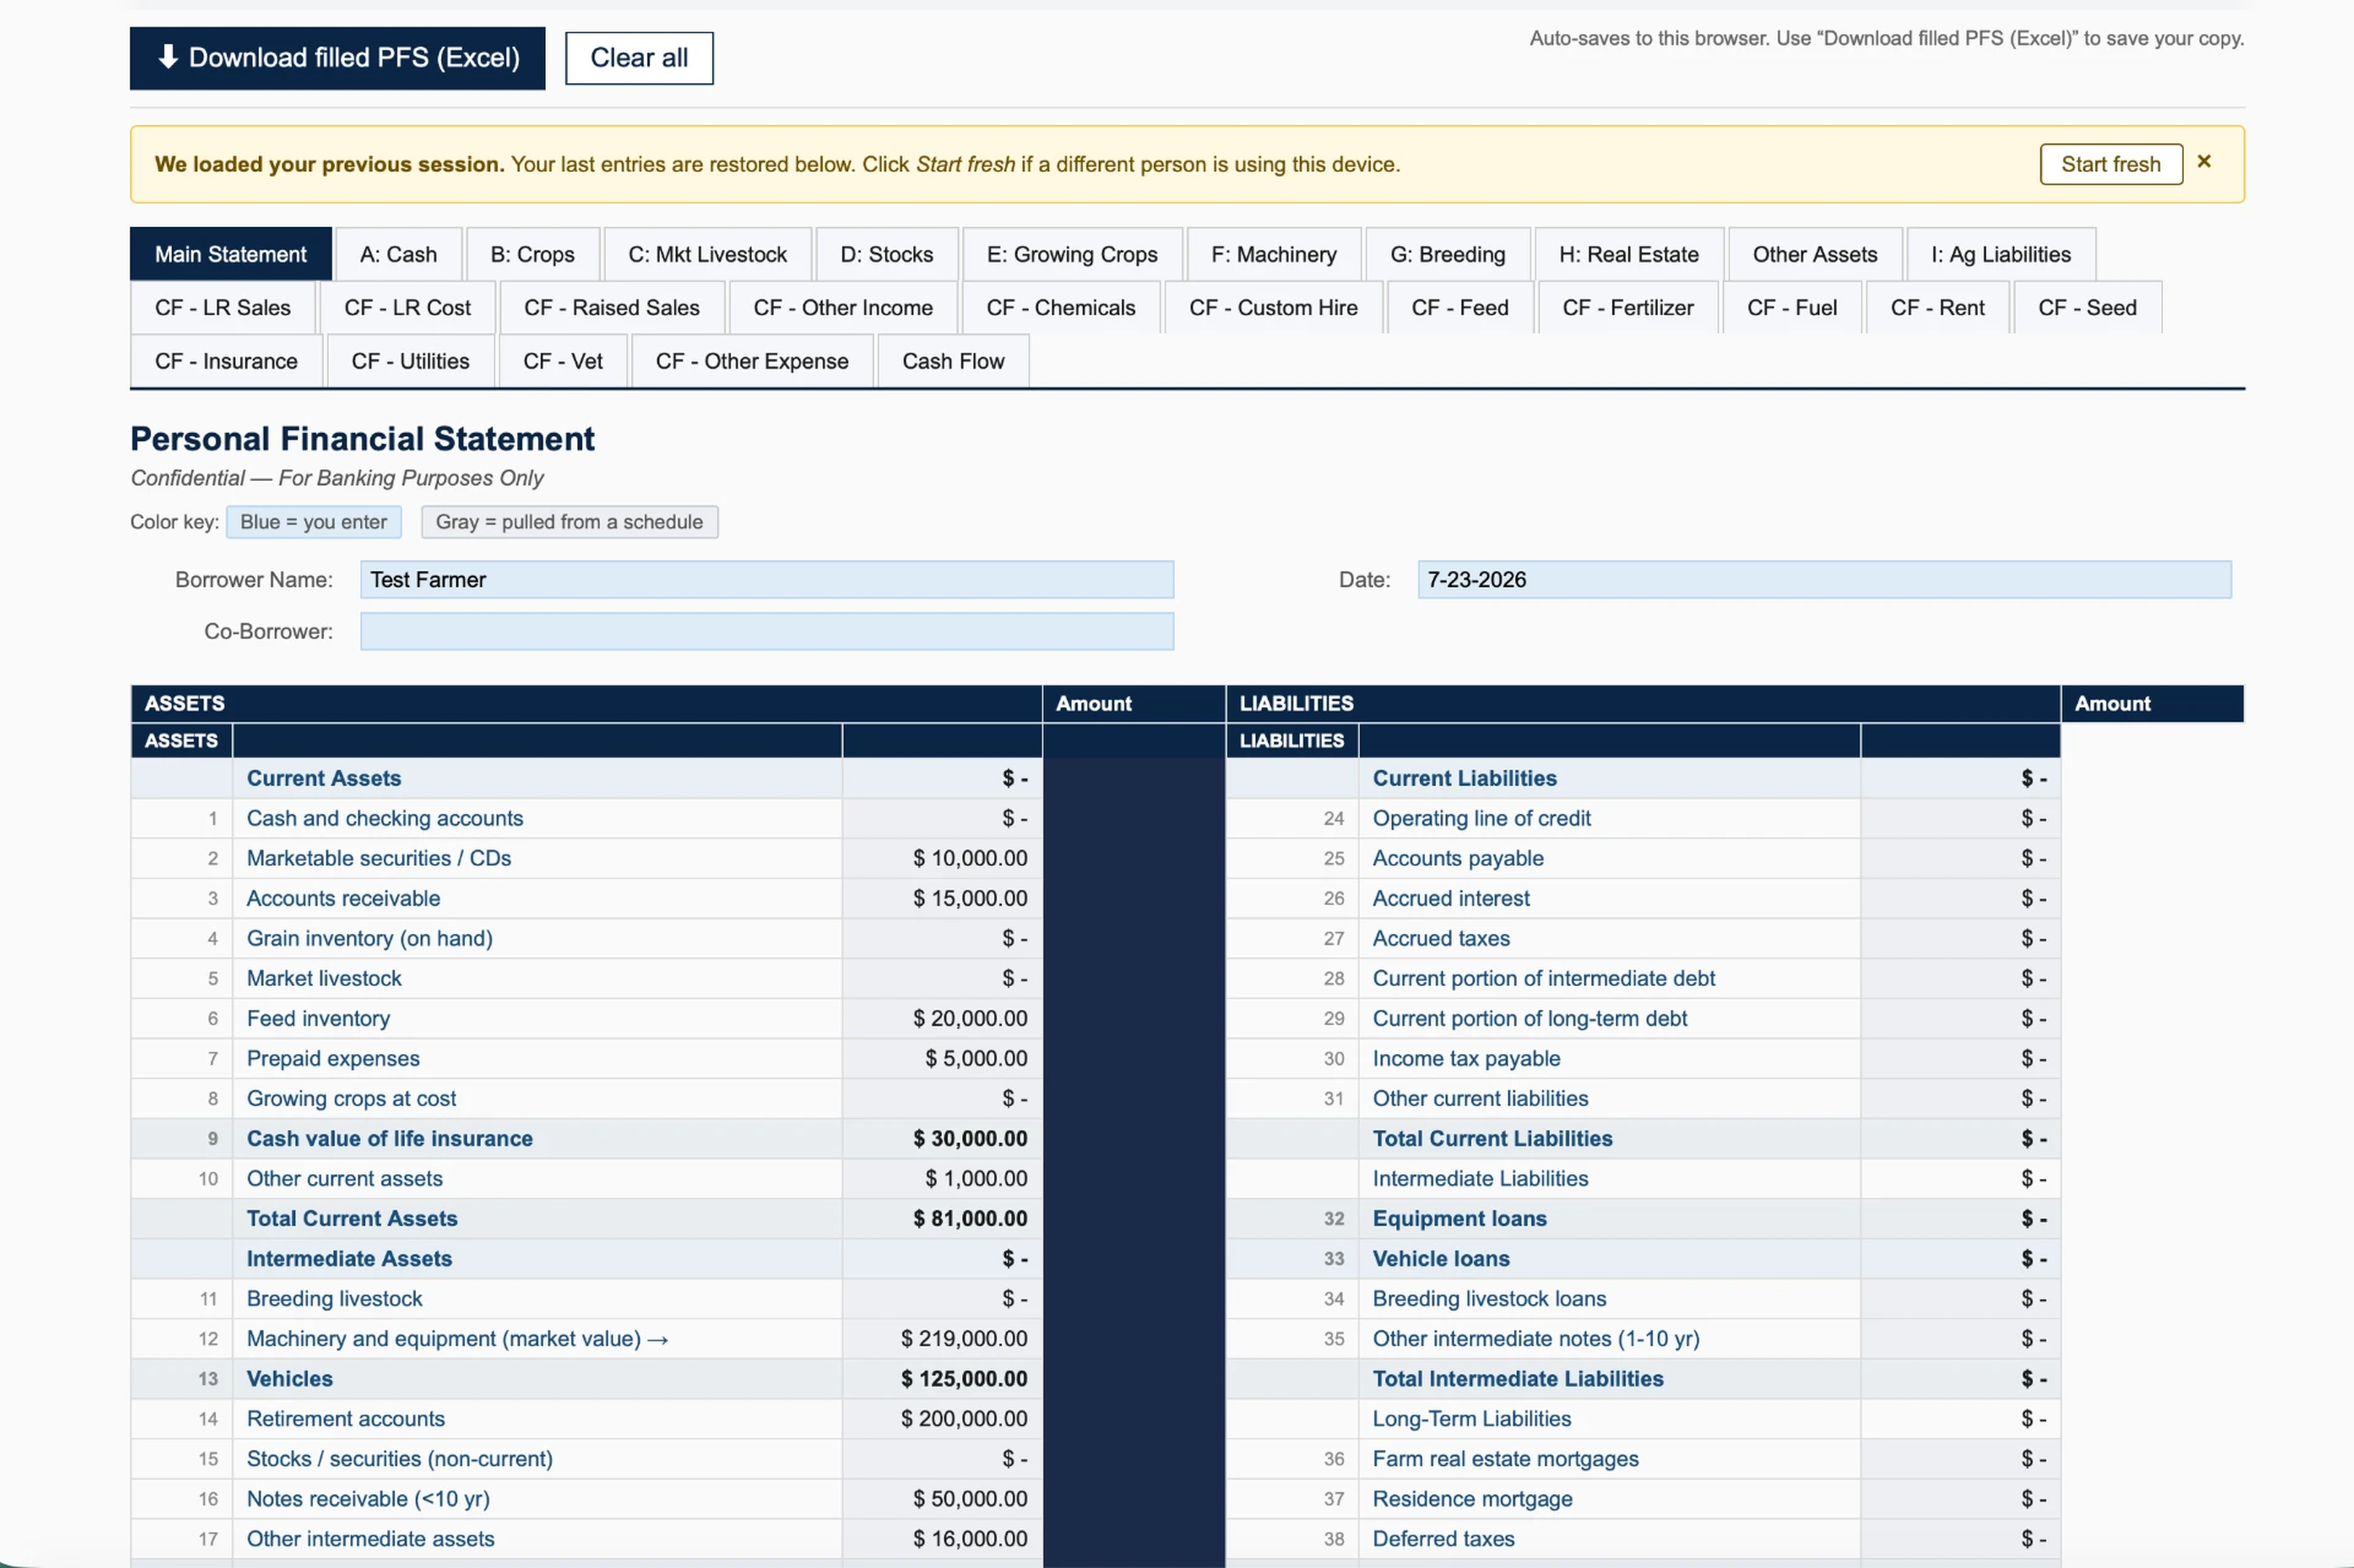Select CF - Vet tab
The image size is (2354, 1568).
coord(563,361)
